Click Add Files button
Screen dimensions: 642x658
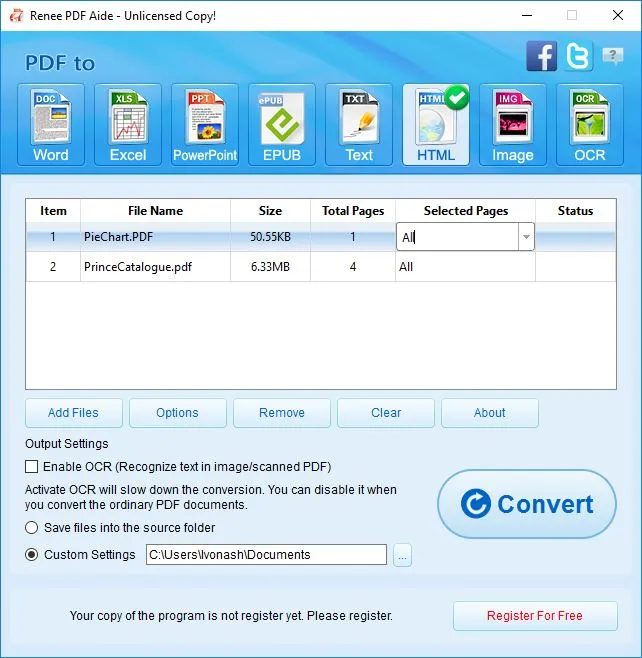(73, 413)
